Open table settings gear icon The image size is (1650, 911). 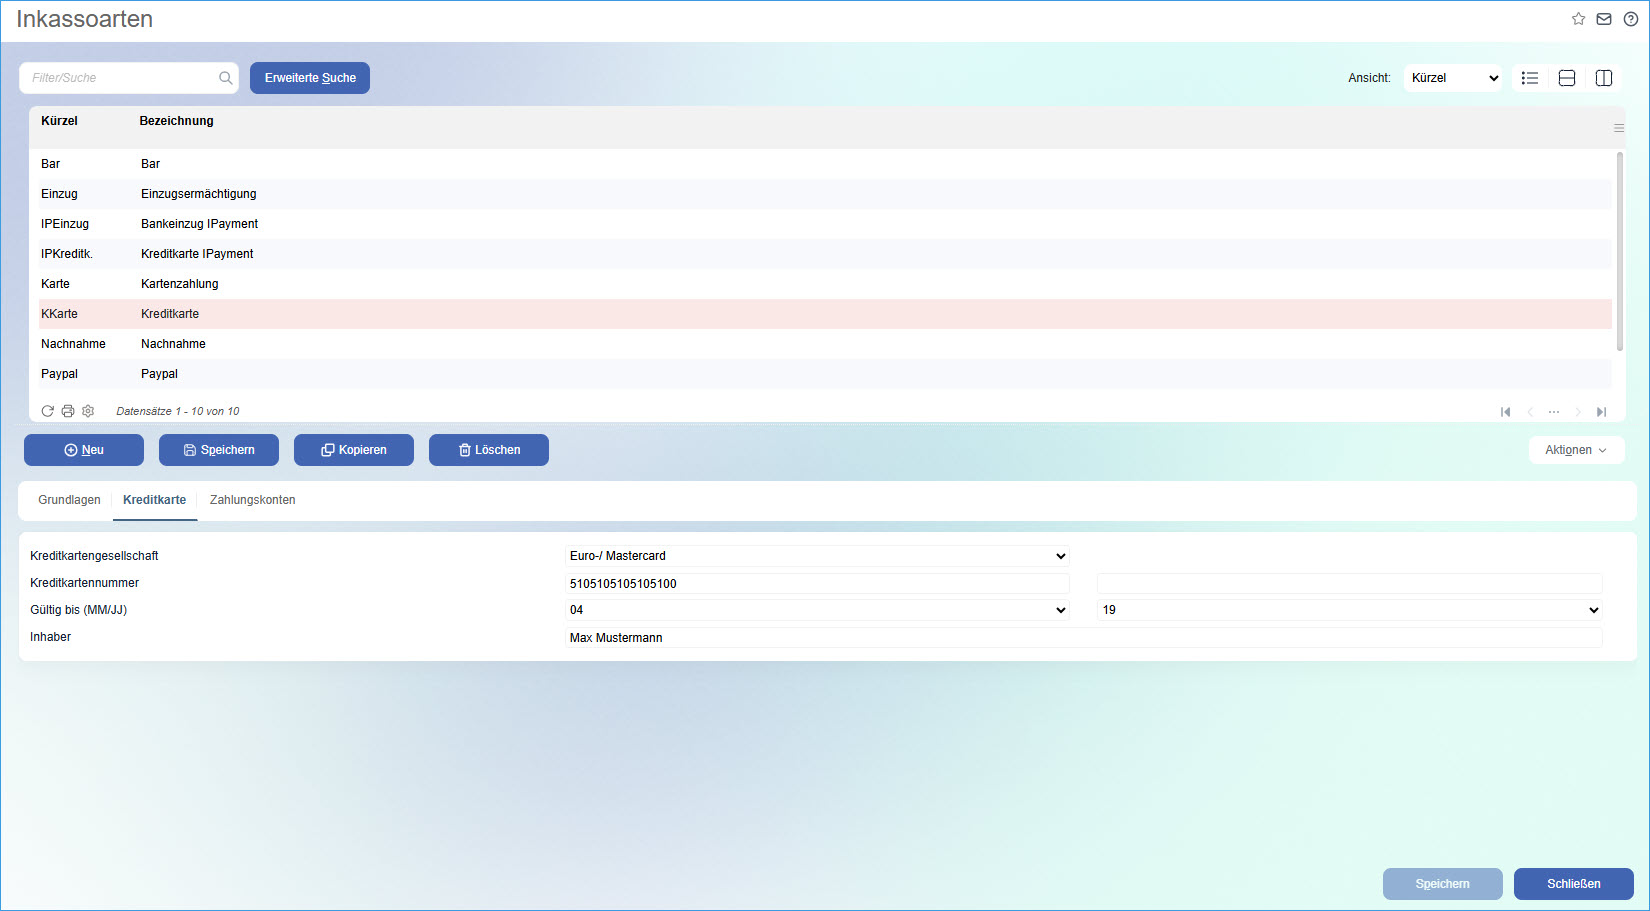click(88, 411)
